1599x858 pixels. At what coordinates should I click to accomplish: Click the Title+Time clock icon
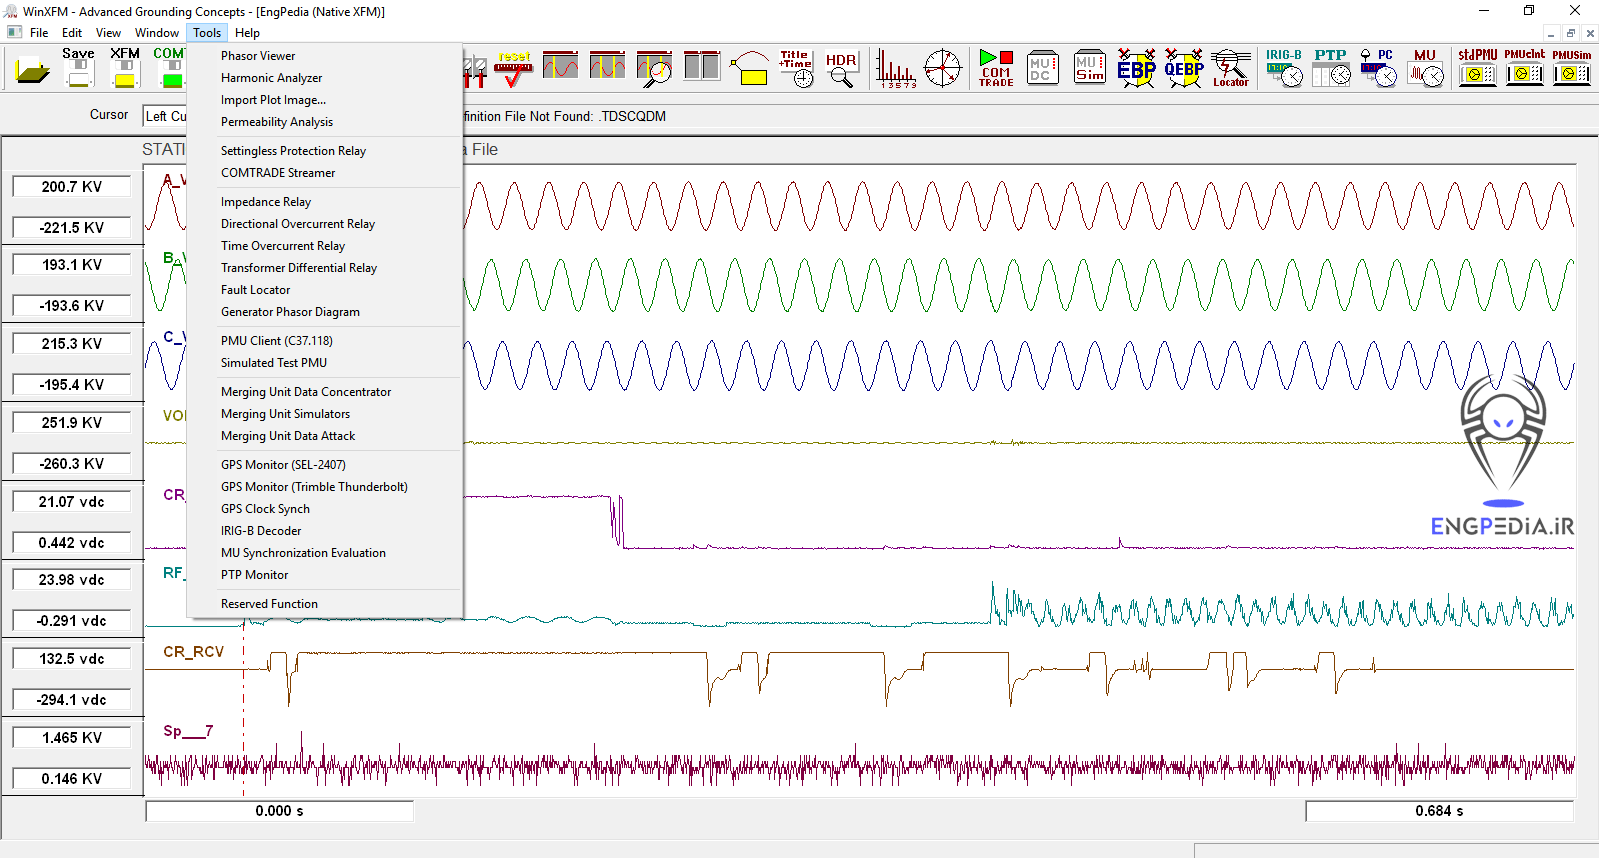pyautogui.click(x=797, y=69)
